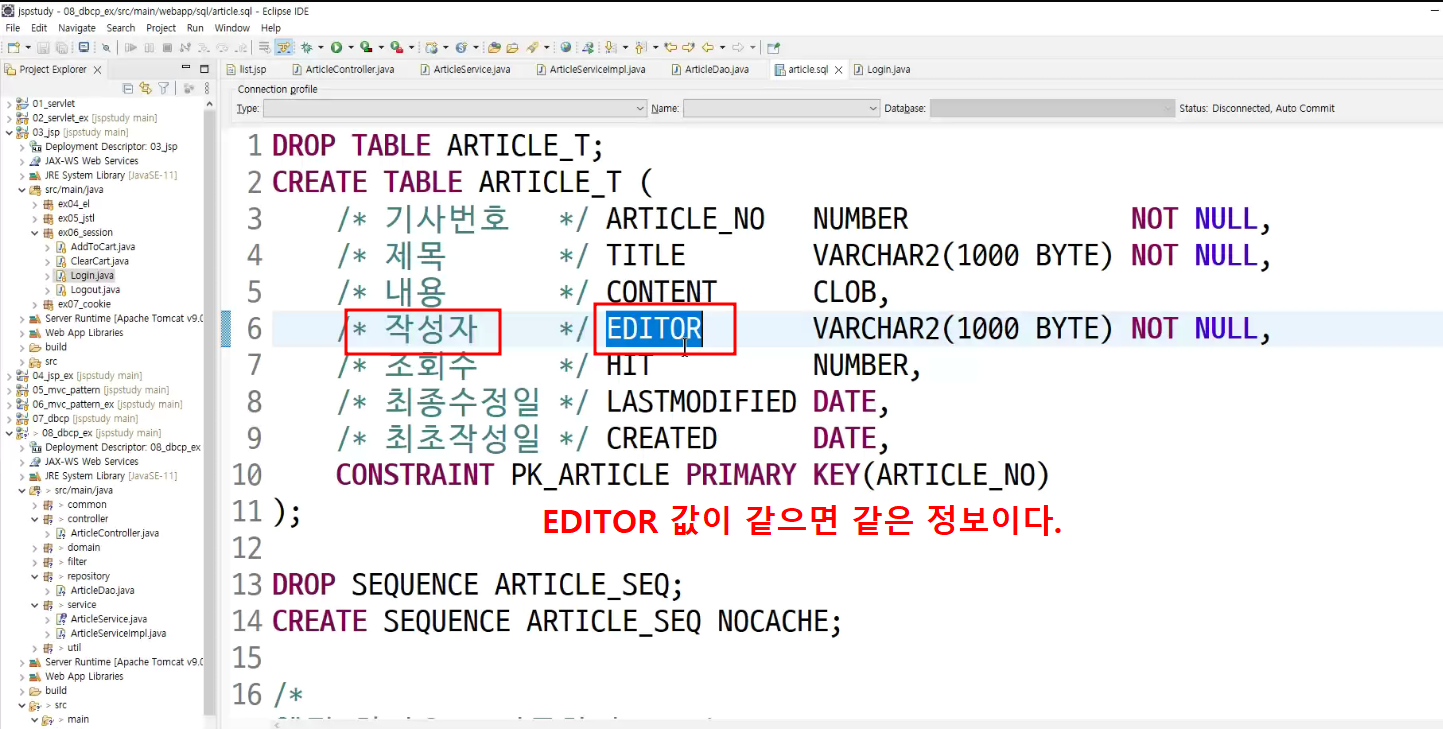Click the New file wizard icon
Screen dimensions: 1443x729
click(12, 47)
